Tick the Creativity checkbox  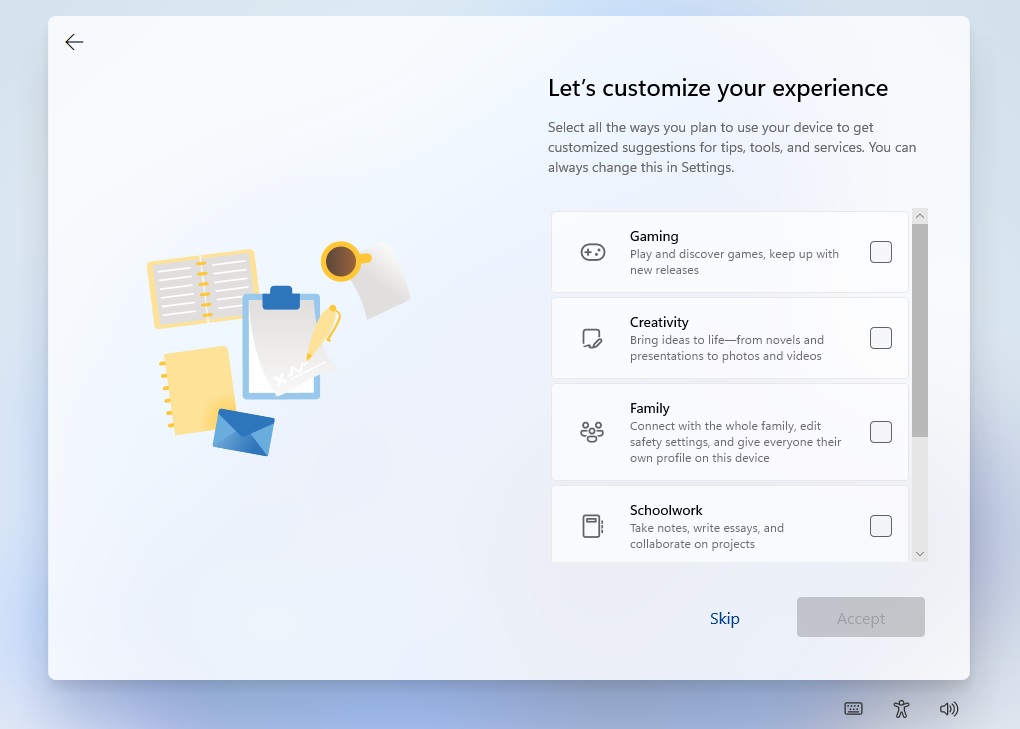881,338
